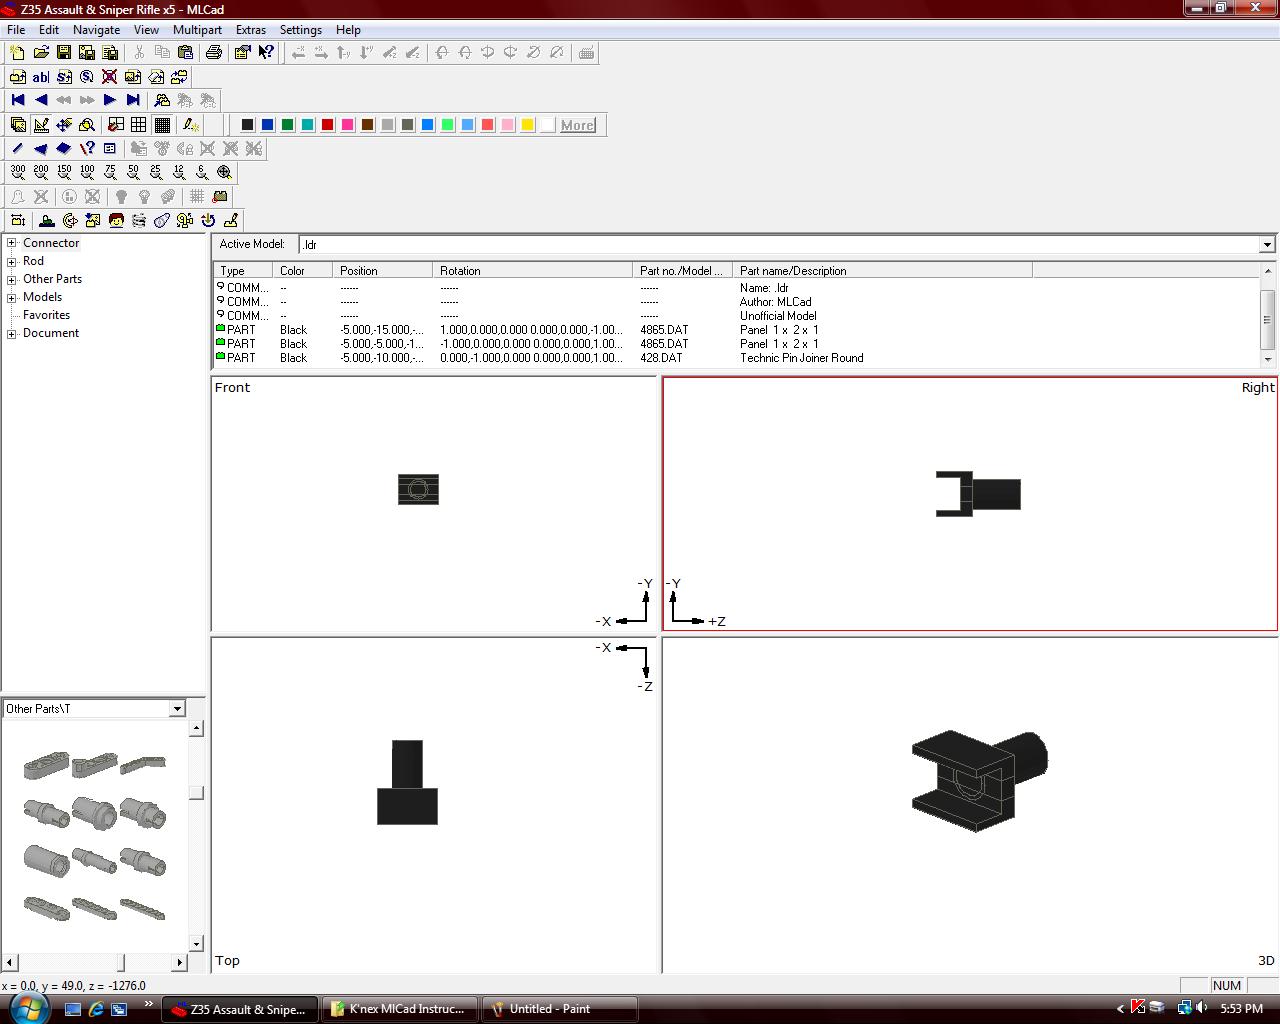Open the Navigate menu

click(96, 30)
